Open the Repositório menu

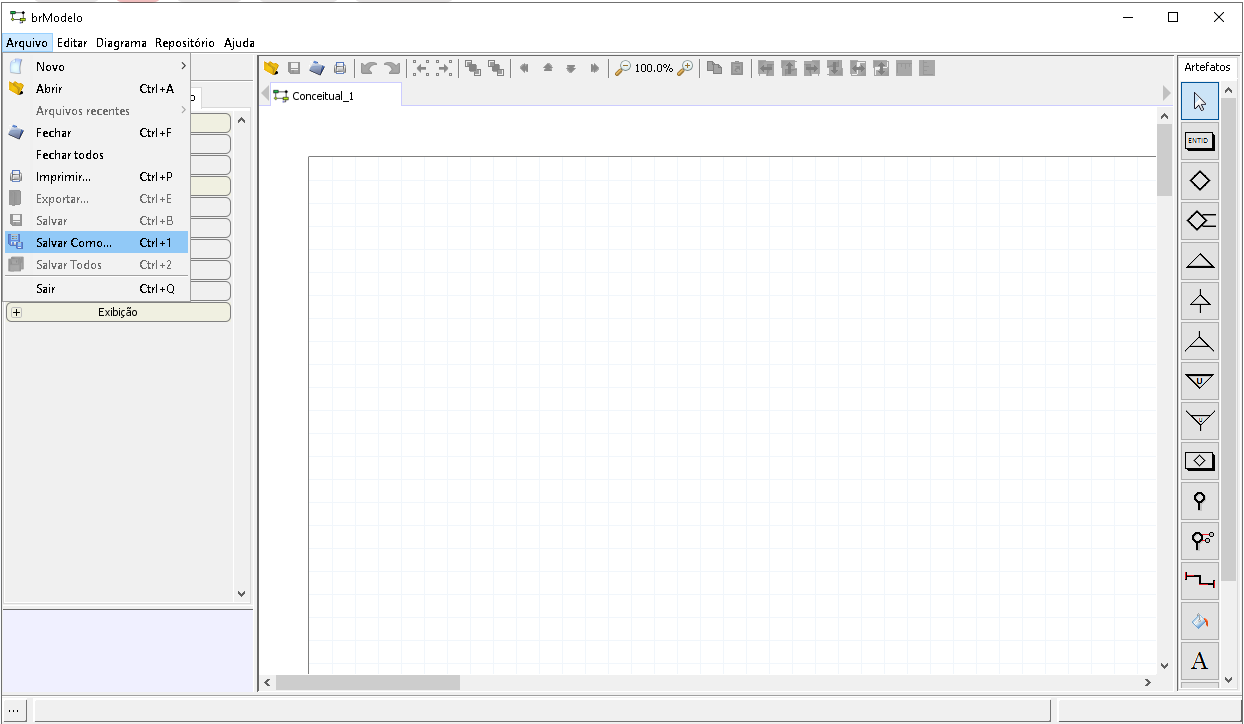point(185,43)
